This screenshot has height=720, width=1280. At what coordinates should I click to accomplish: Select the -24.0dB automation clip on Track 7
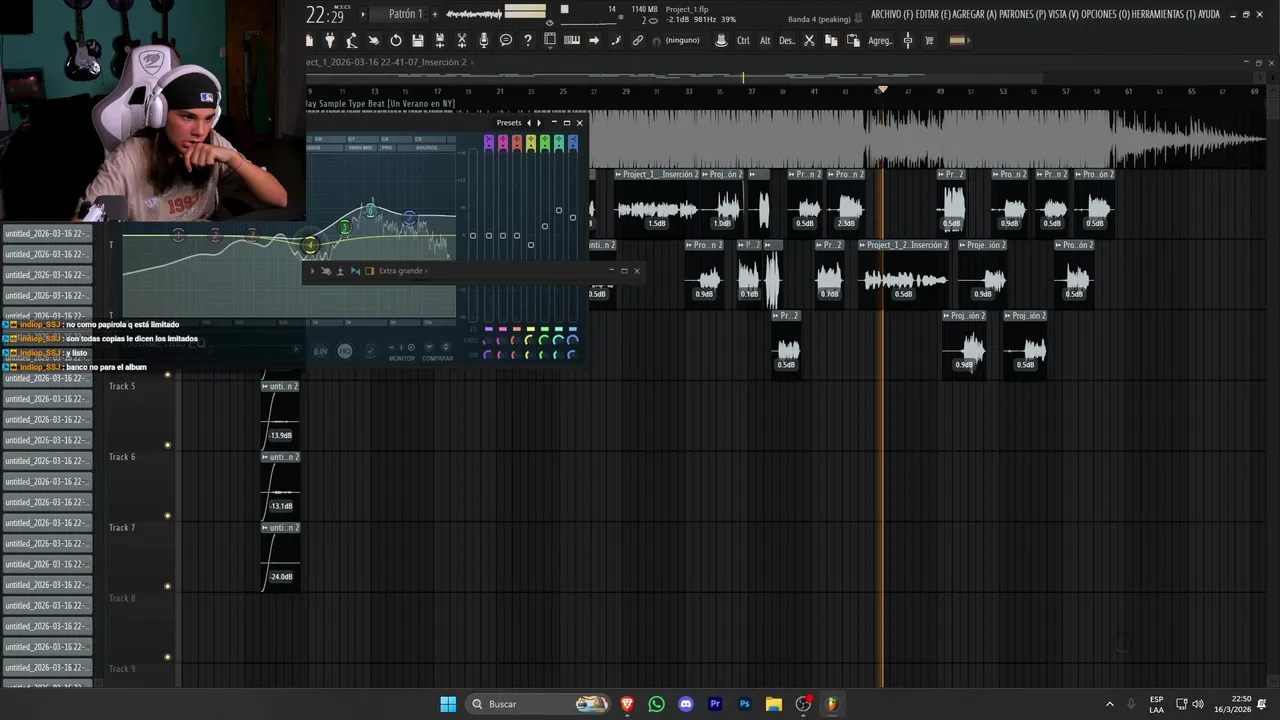click(x=280, y=557)
